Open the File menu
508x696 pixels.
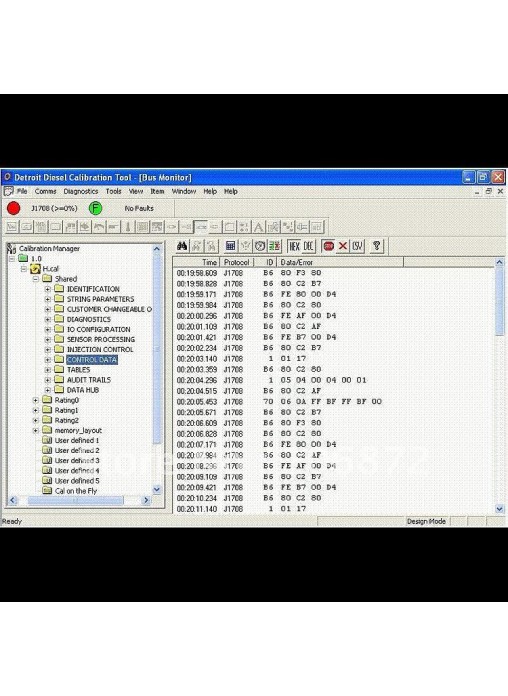[x=22, y=191]
